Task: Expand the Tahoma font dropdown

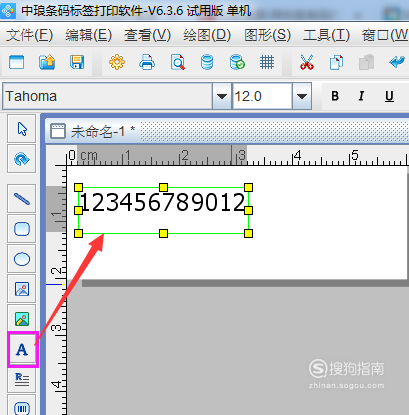Action: click(x=222, y=96)
